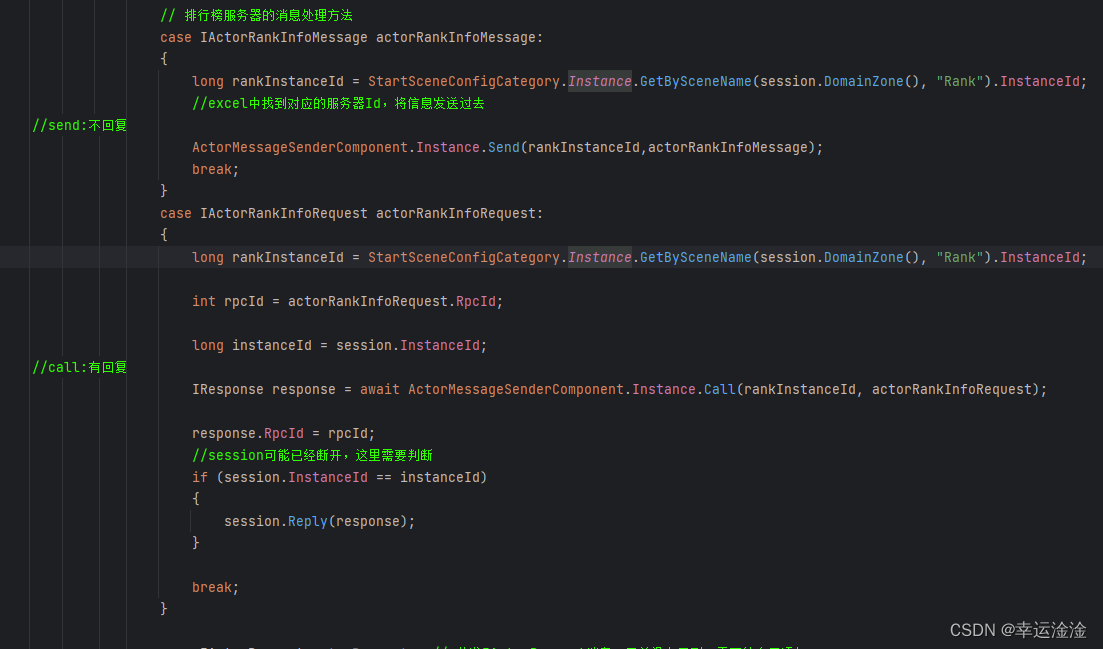Click 'ActorMessageSenderComponent' on the Send line
The width and height of the screenshot is (1103, 649).
pyautogui.click(x=300, y=147)
